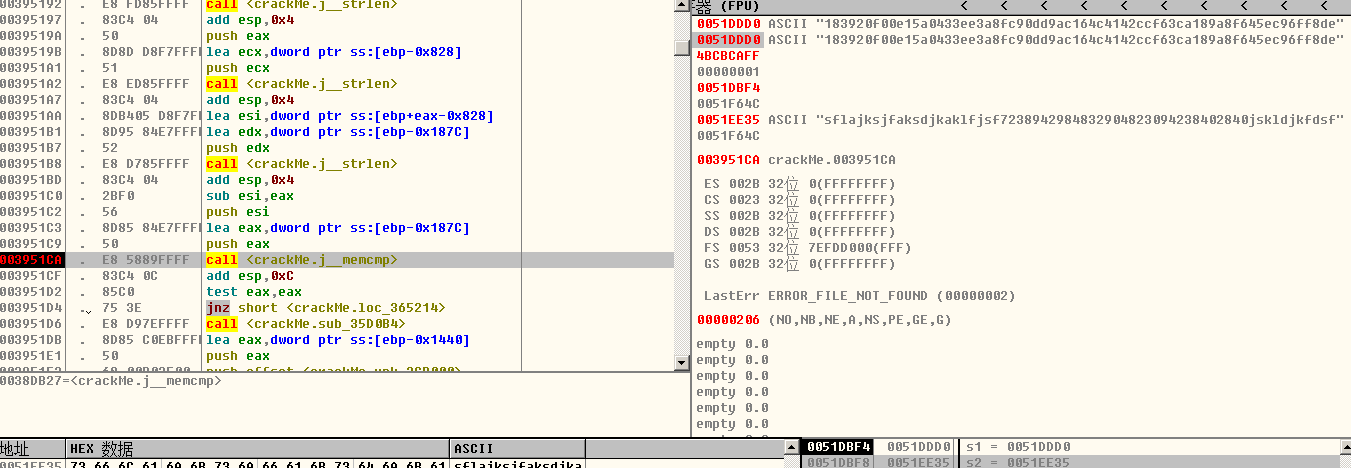The width and height of the screenshot is (1351, 468).
Task: Click info line 0038DB27=<crackMe.j__memcmp>
Action: coord(111,381)
